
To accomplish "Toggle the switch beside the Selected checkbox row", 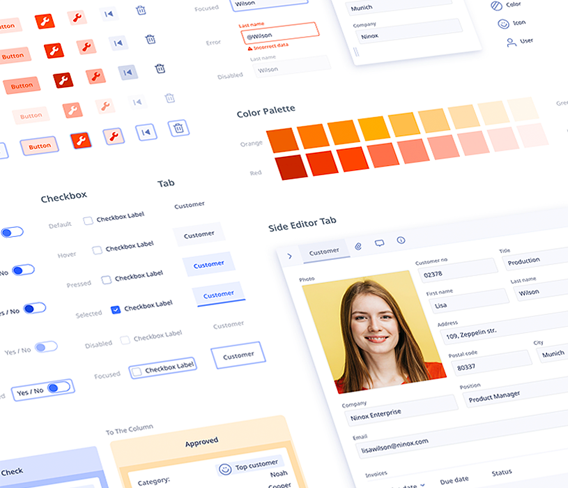I will pos(35,308).
